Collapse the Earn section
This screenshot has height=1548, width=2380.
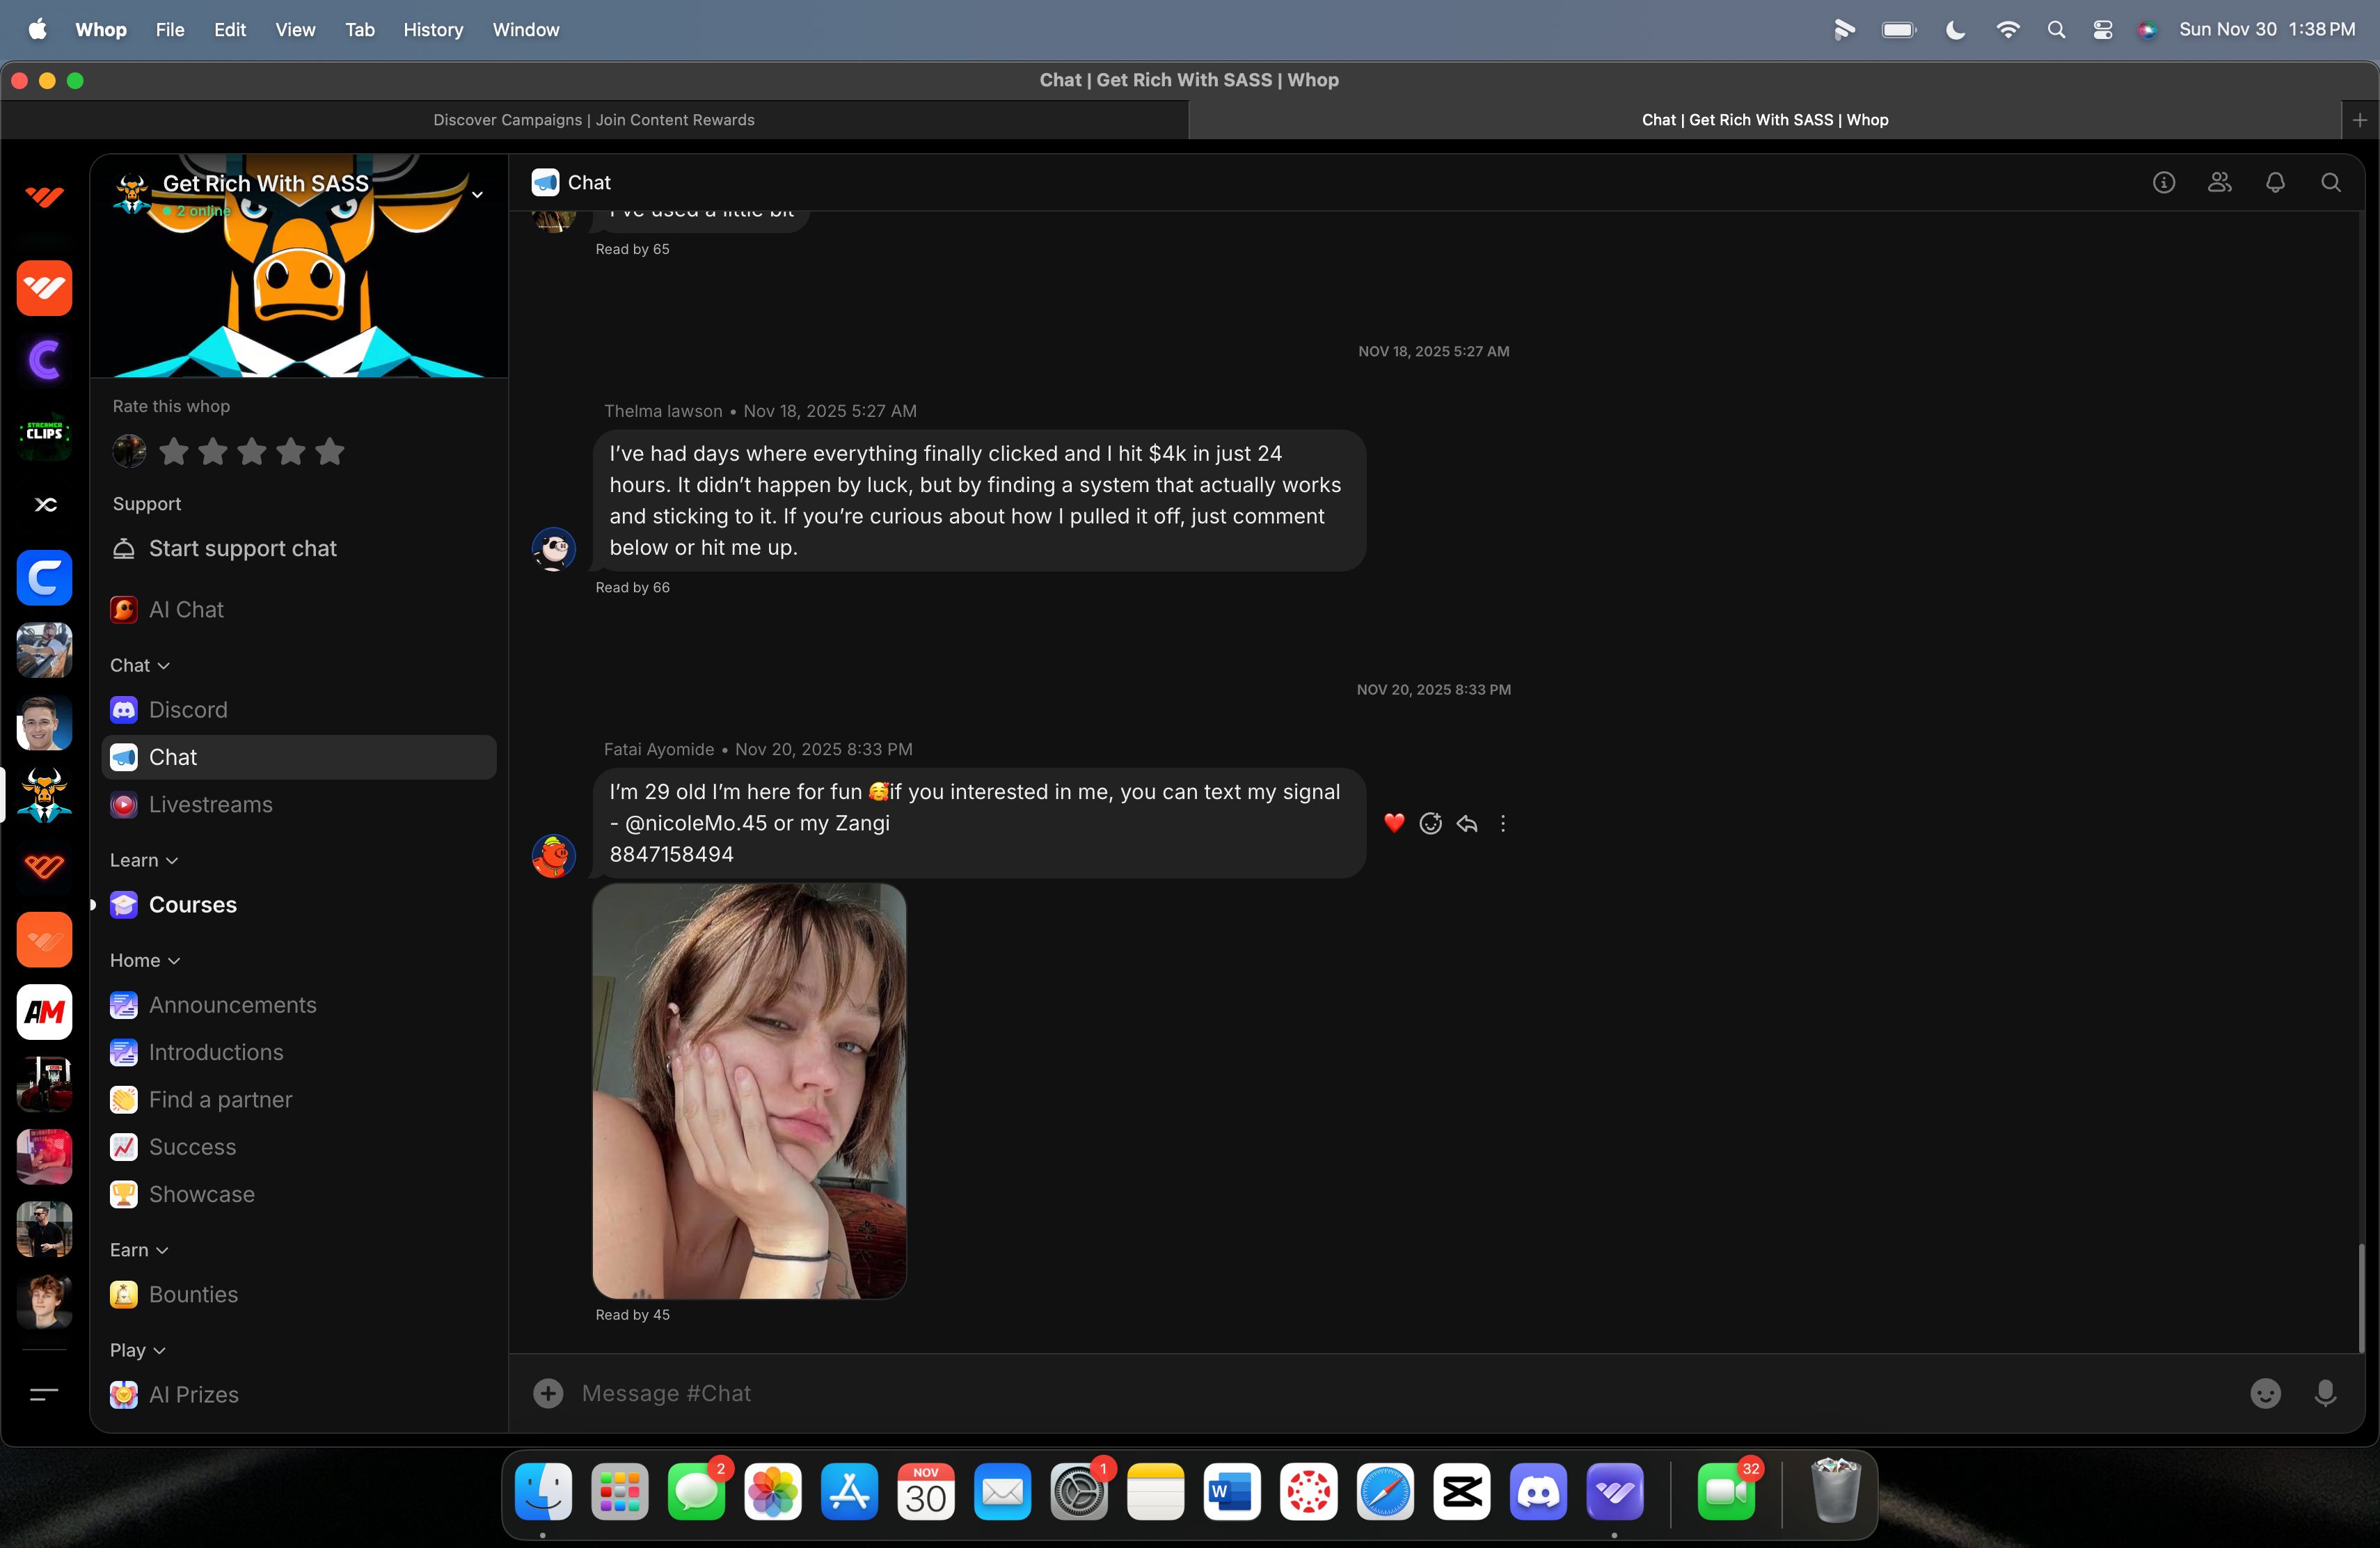[139, 1250]
